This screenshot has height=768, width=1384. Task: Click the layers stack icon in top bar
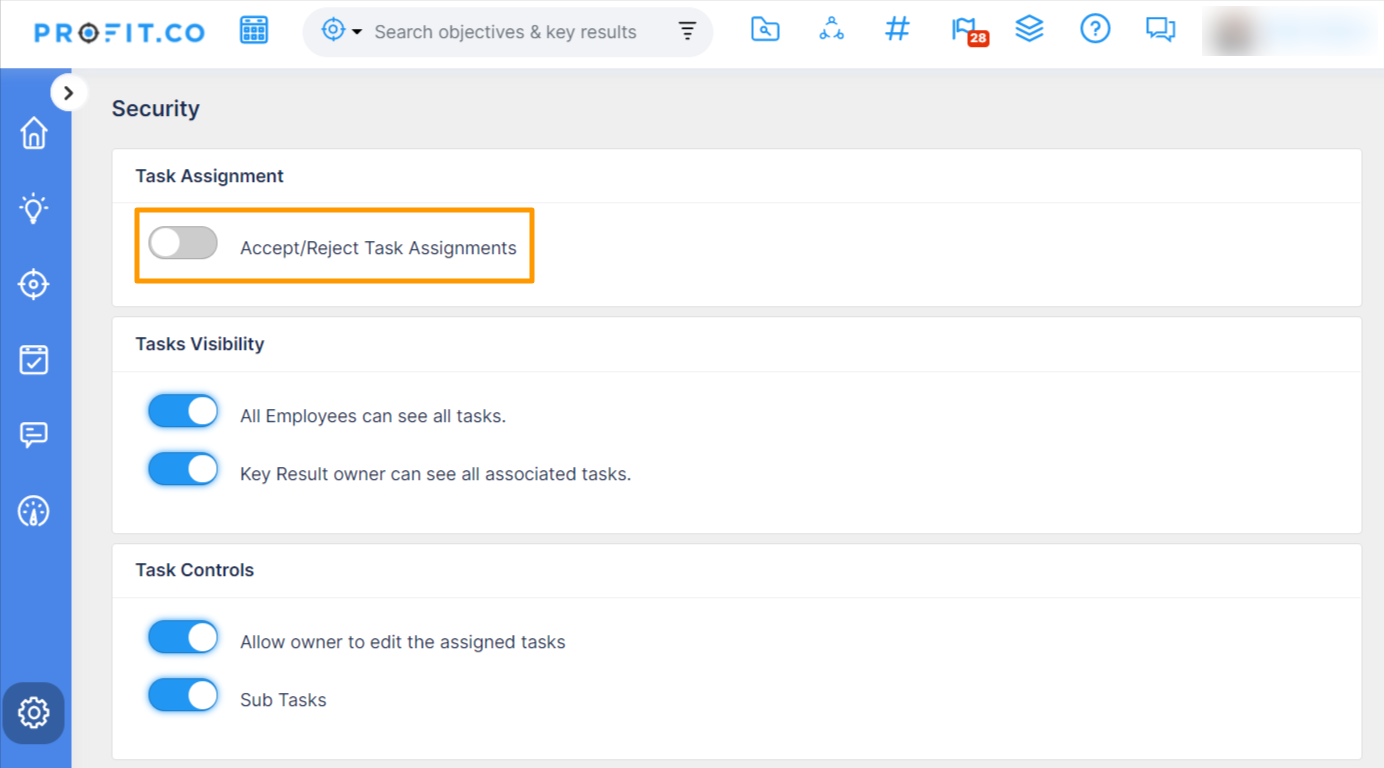coord(1029,30)
